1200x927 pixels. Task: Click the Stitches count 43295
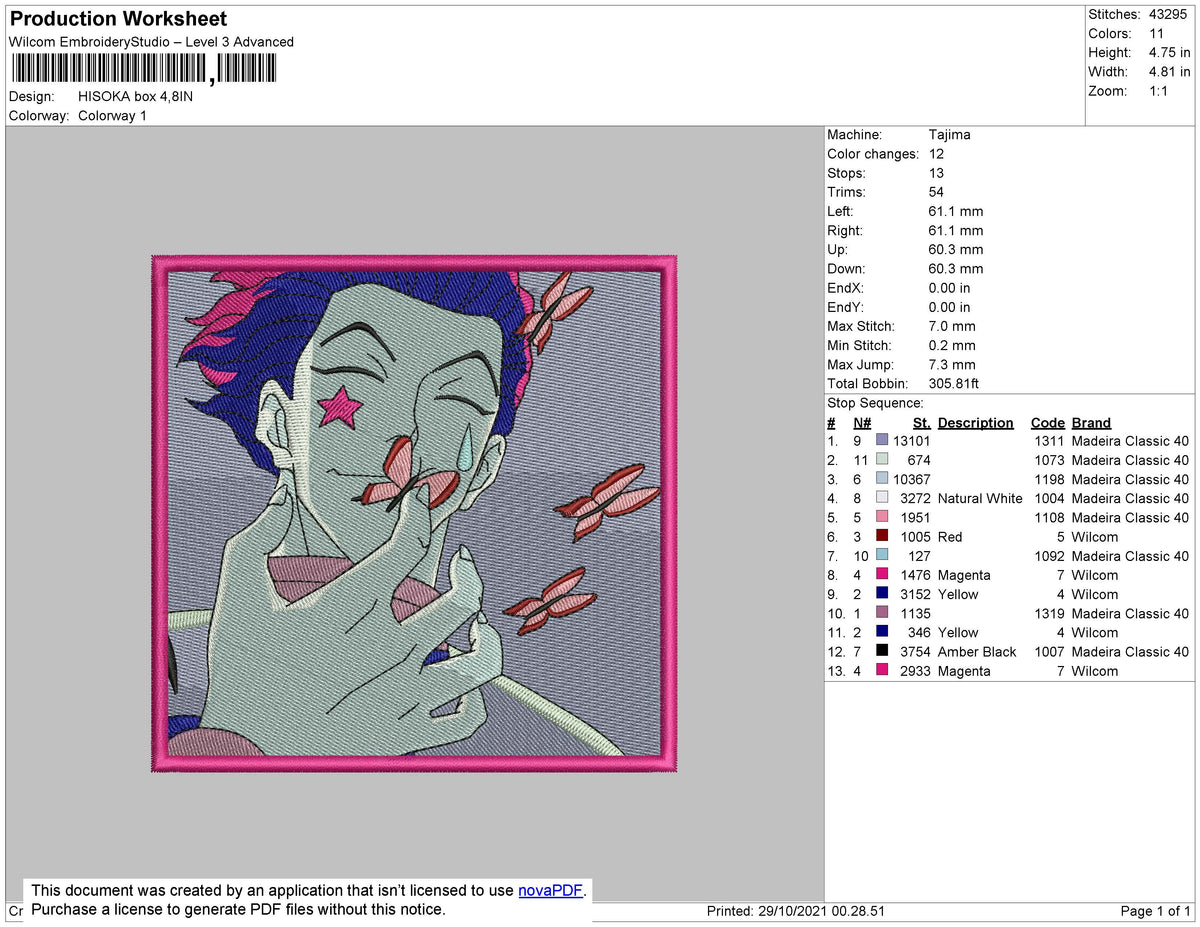pyautogui.click(x=1169, y=14)
